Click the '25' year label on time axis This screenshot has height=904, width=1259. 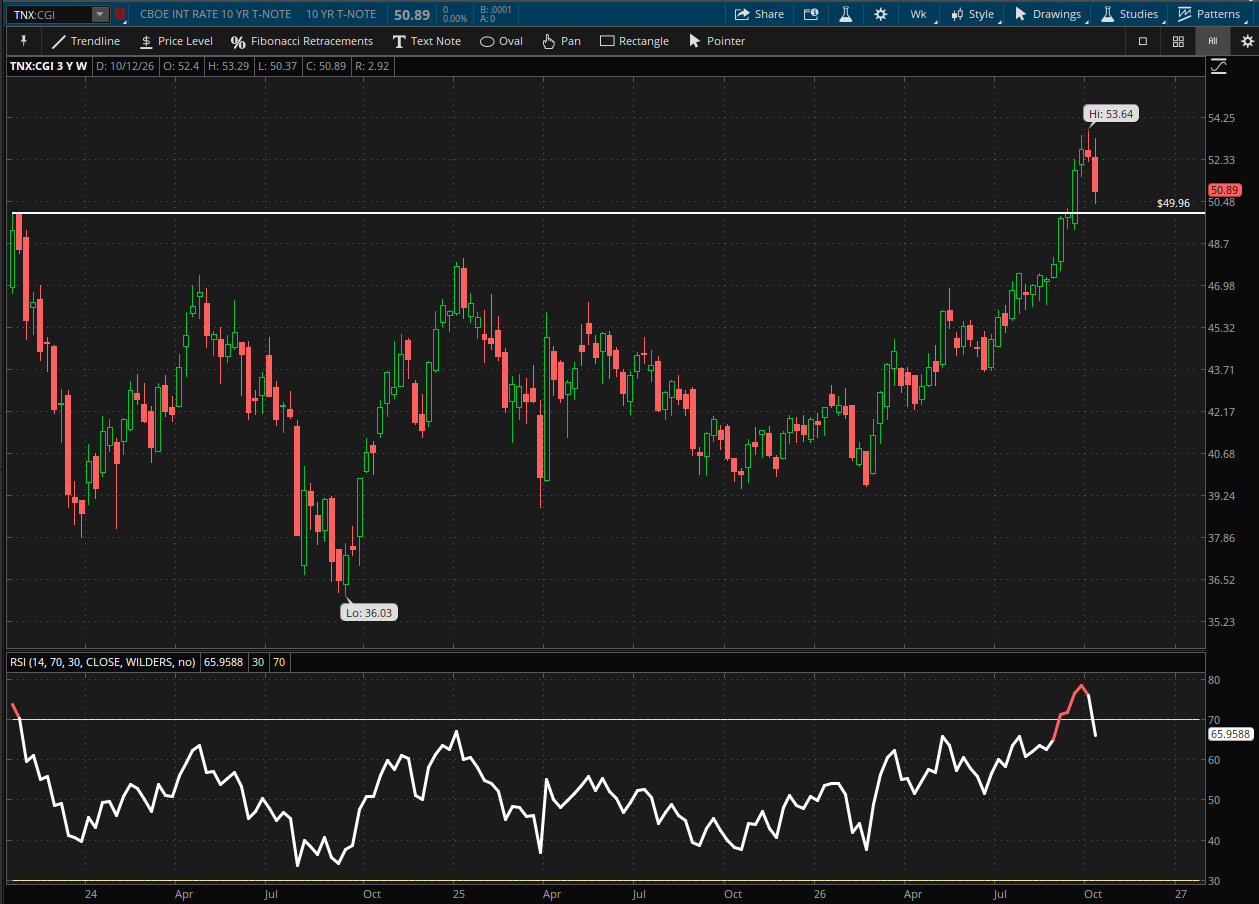coord(458,893)
